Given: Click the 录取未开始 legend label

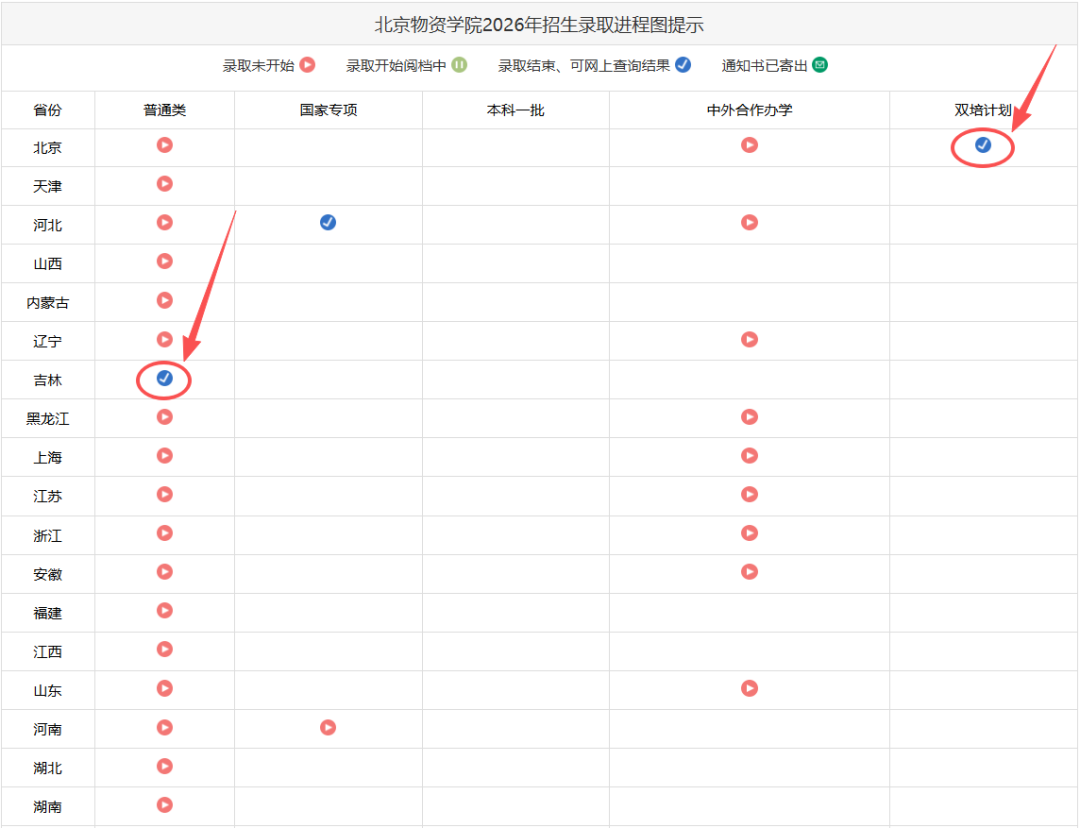Looking at the screenshot, I should (x=258, y=65).
